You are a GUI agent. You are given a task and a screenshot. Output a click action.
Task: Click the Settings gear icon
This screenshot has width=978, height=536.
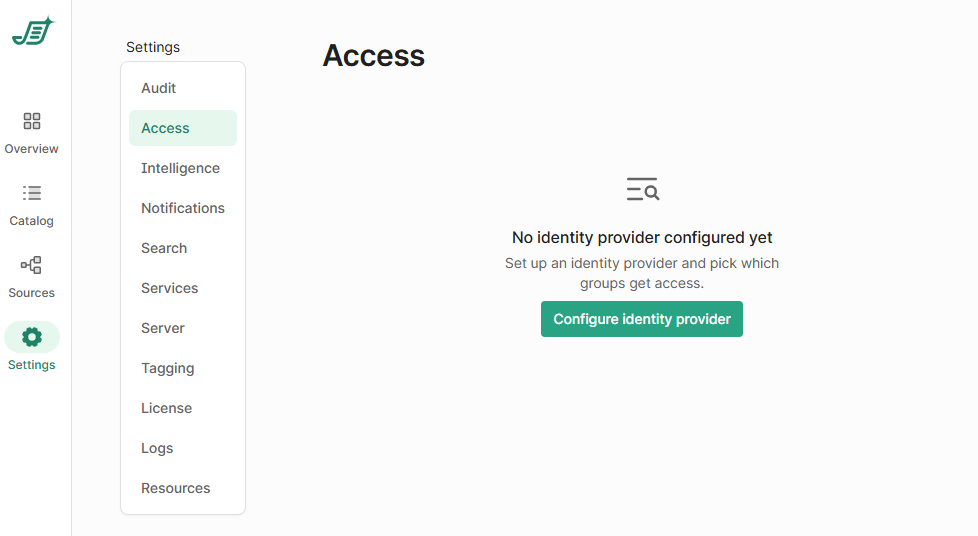(x=32, y=337)
